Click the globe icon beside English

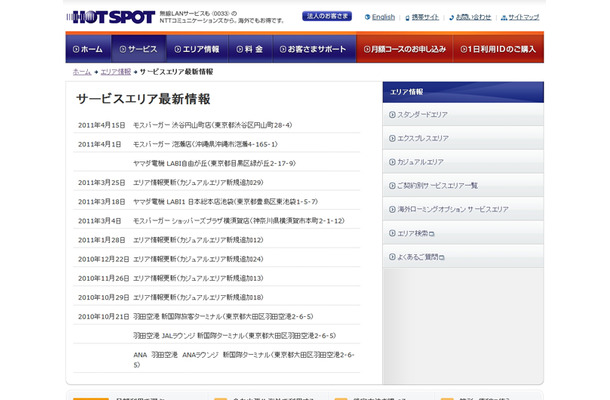(367, 17)
